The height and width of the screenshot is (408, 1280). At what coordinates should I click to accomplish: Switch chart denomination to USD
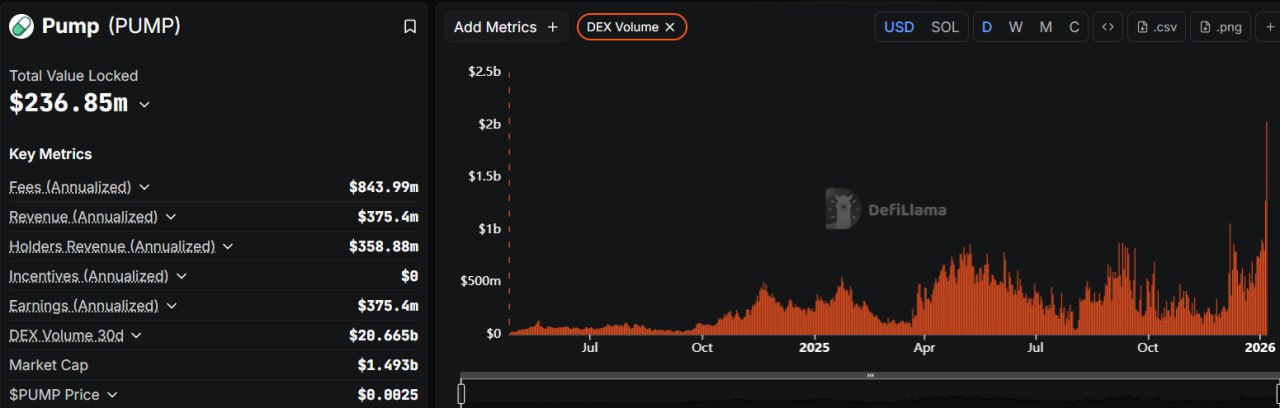click(898, 27)
